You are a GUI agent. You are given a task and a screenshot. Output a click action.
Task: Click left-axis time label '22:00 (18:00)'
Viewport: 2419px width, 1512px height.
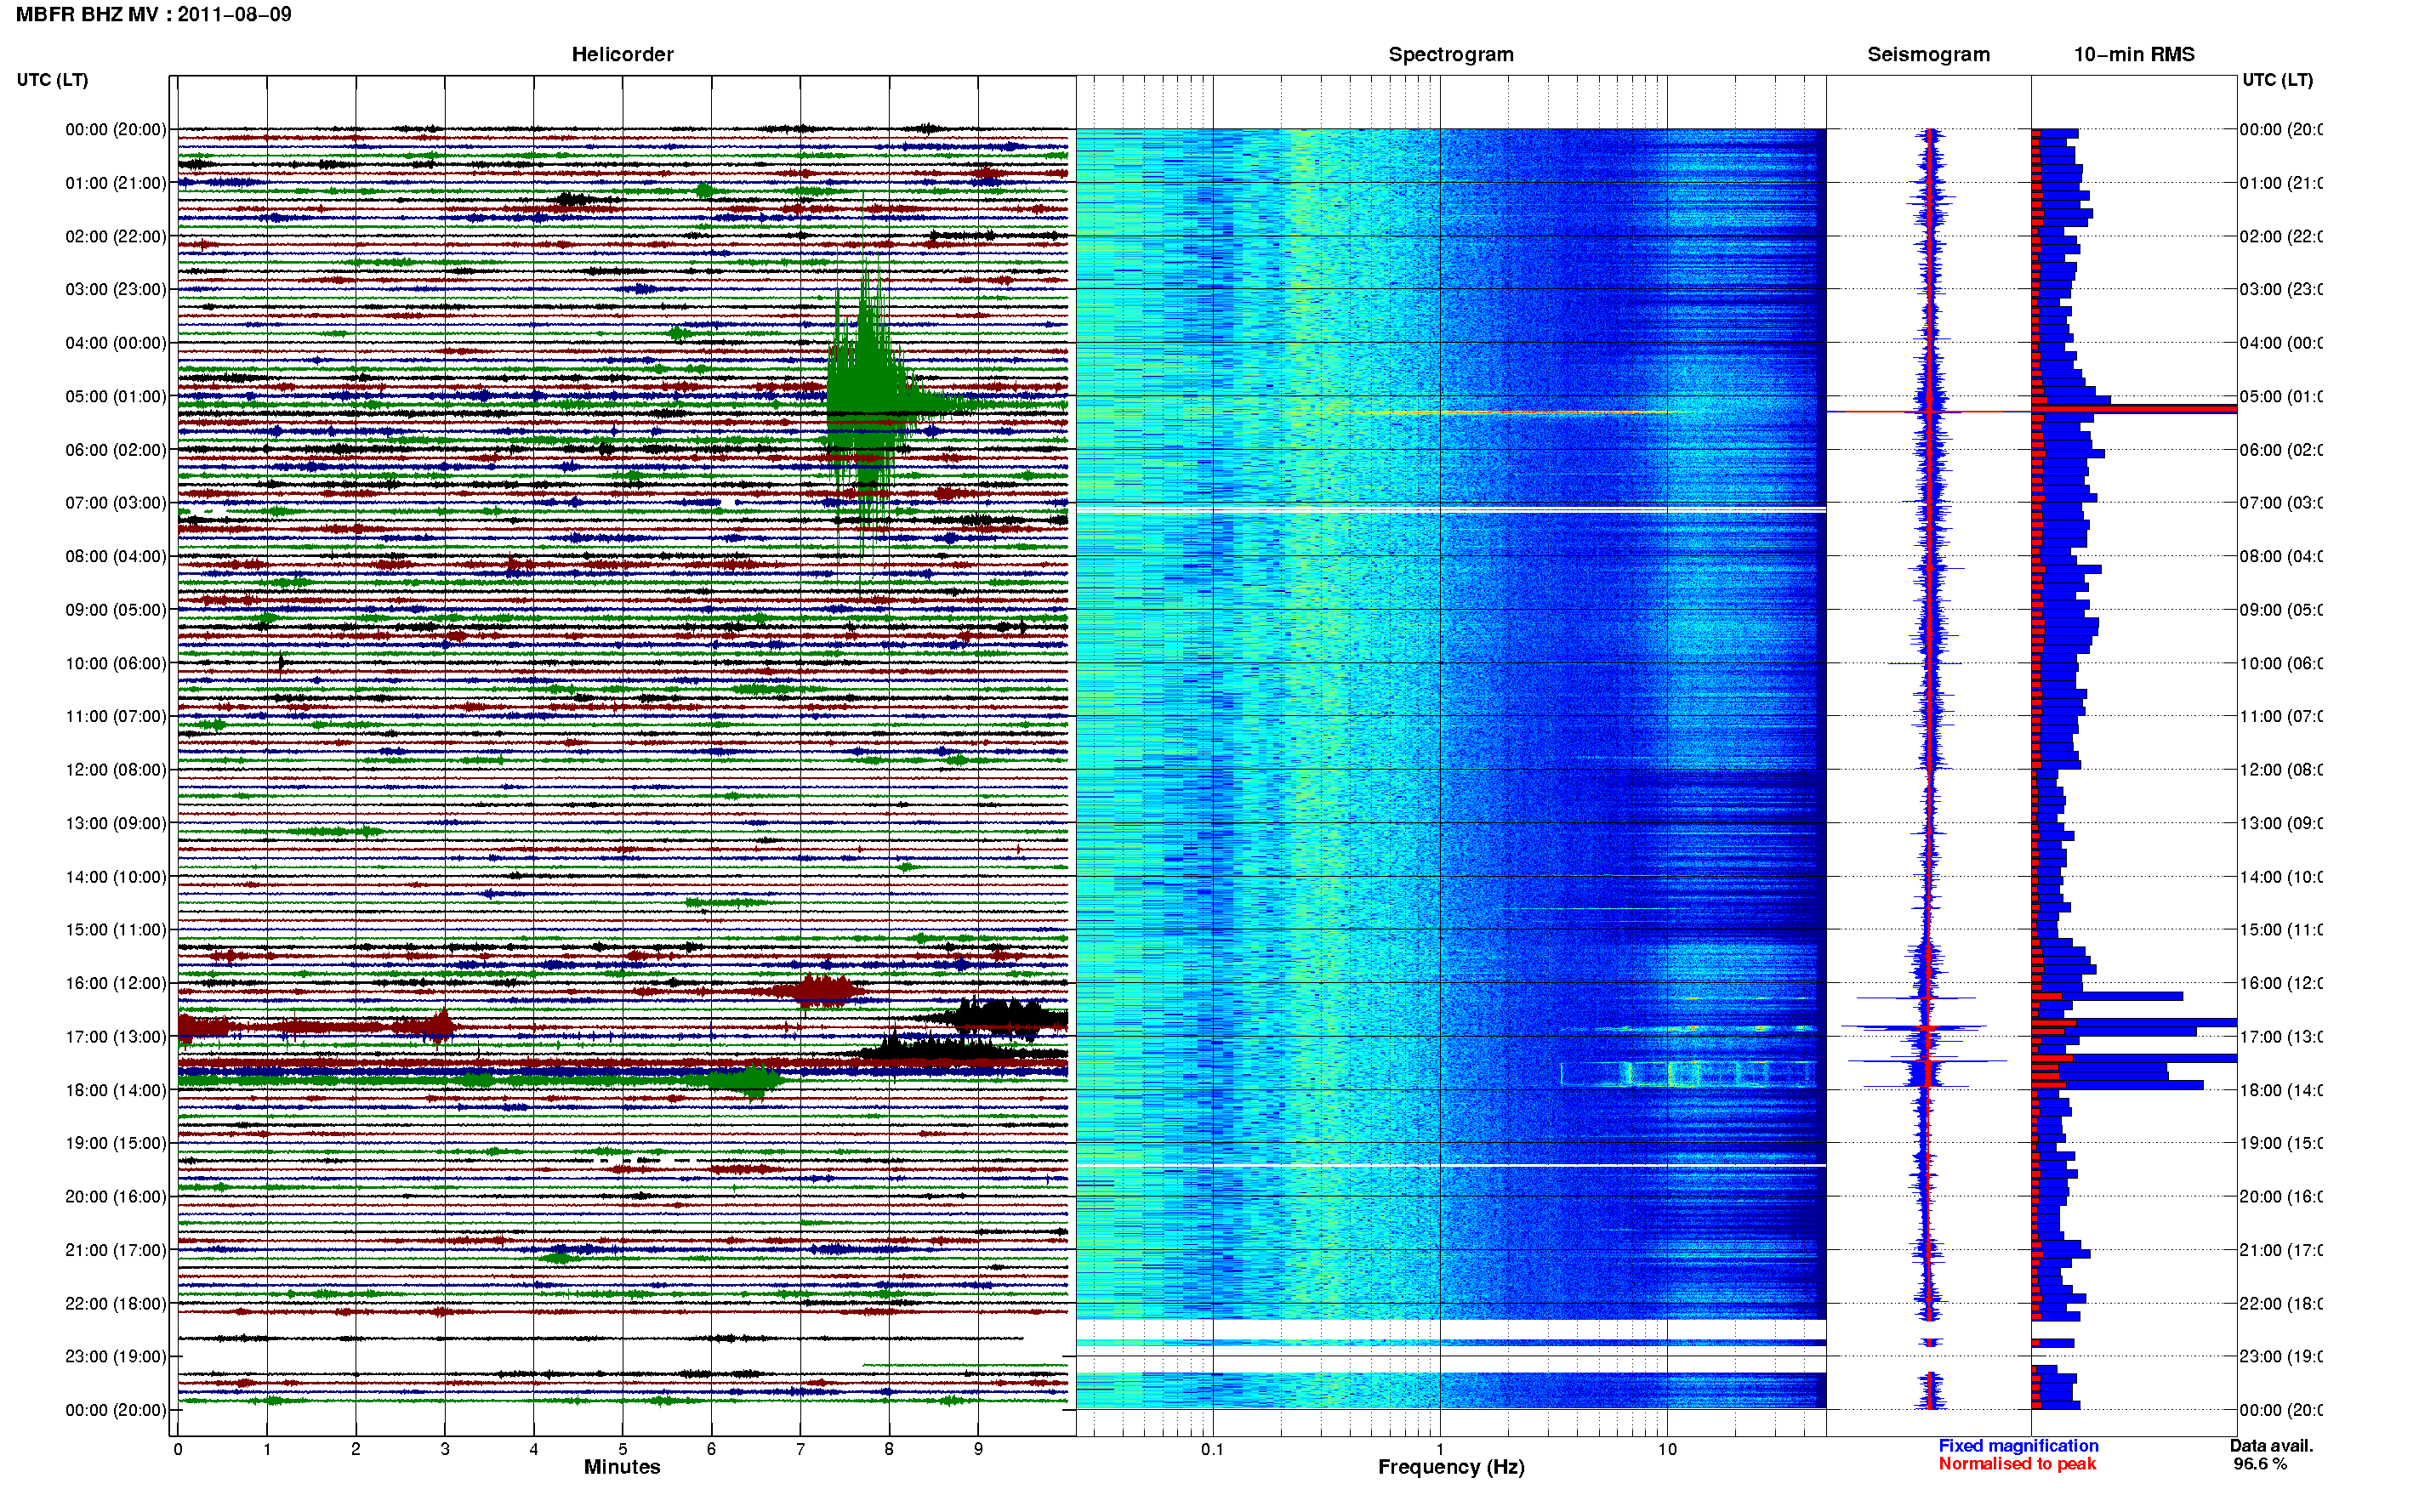pyautogui.click(x=116, y=1303)
